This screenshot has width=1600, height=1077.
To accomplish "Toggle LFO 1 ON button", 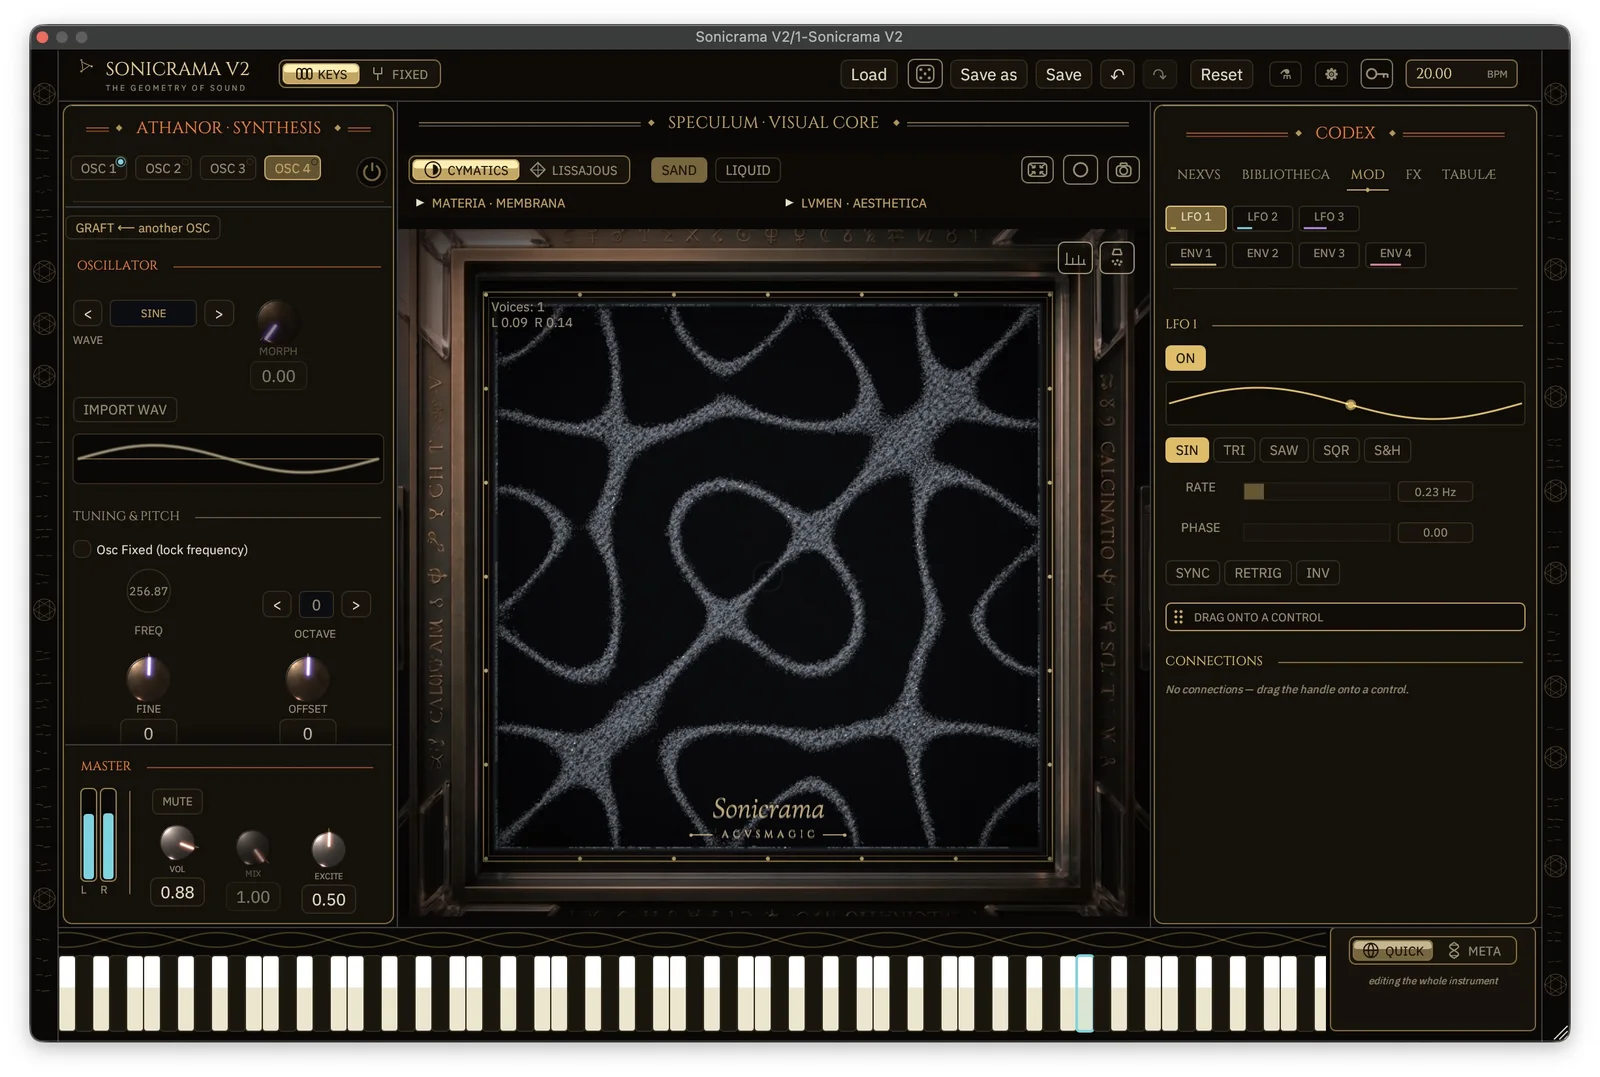I will 1185,358.
